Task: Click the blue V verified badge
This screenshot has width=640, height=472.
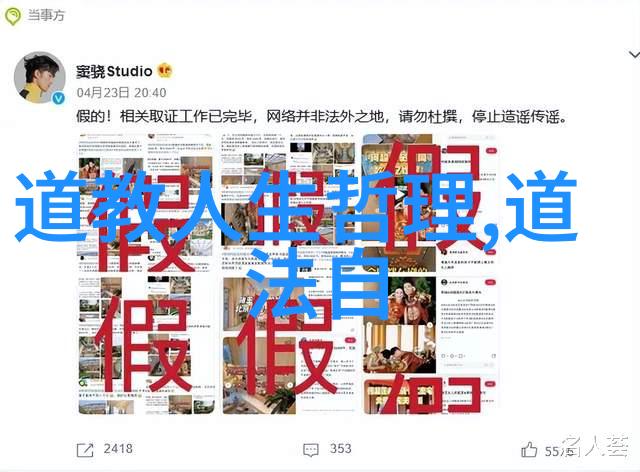Action: [x=59, y=98]
